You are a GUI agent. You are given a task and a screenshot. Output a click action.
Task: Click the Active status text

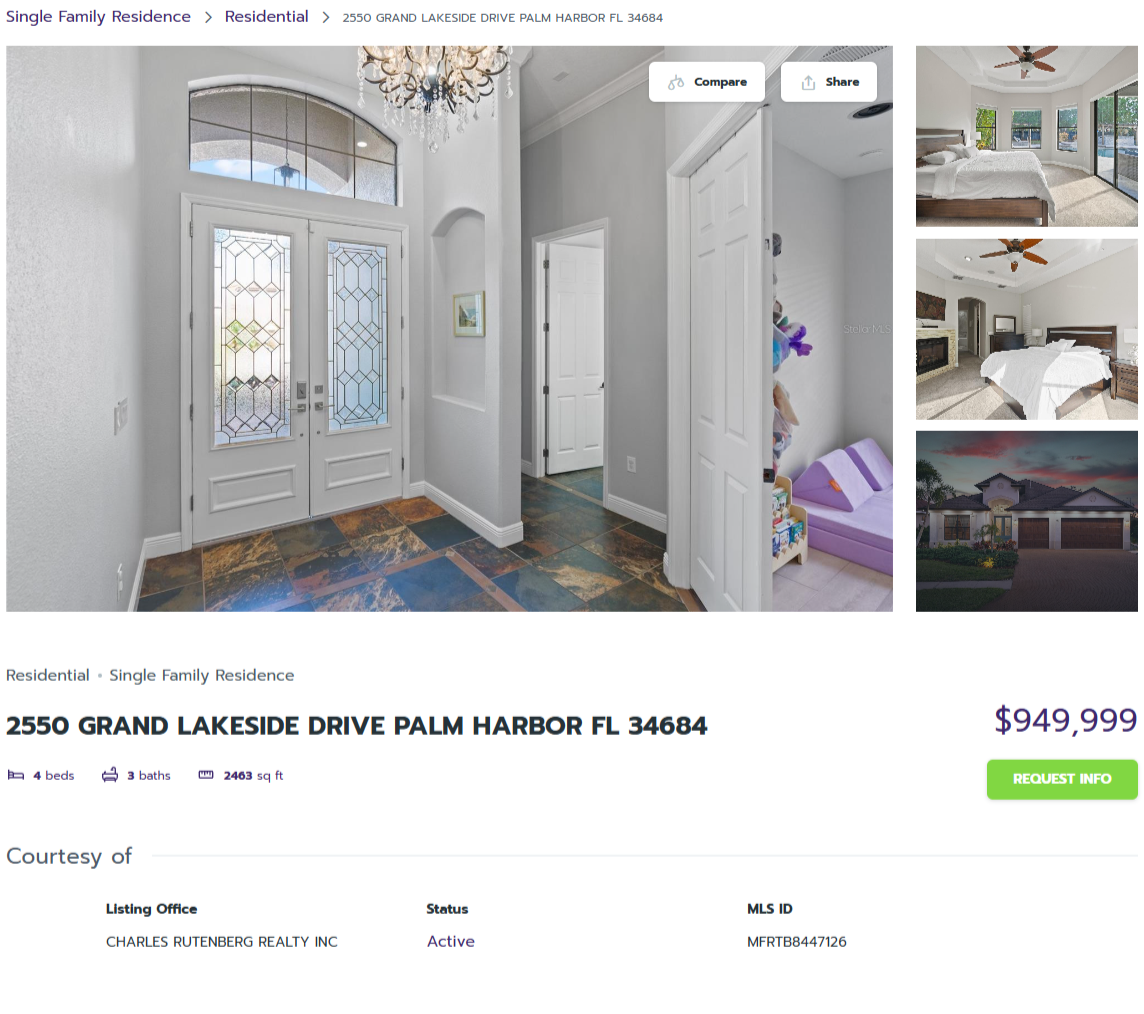tap(451, 941)
